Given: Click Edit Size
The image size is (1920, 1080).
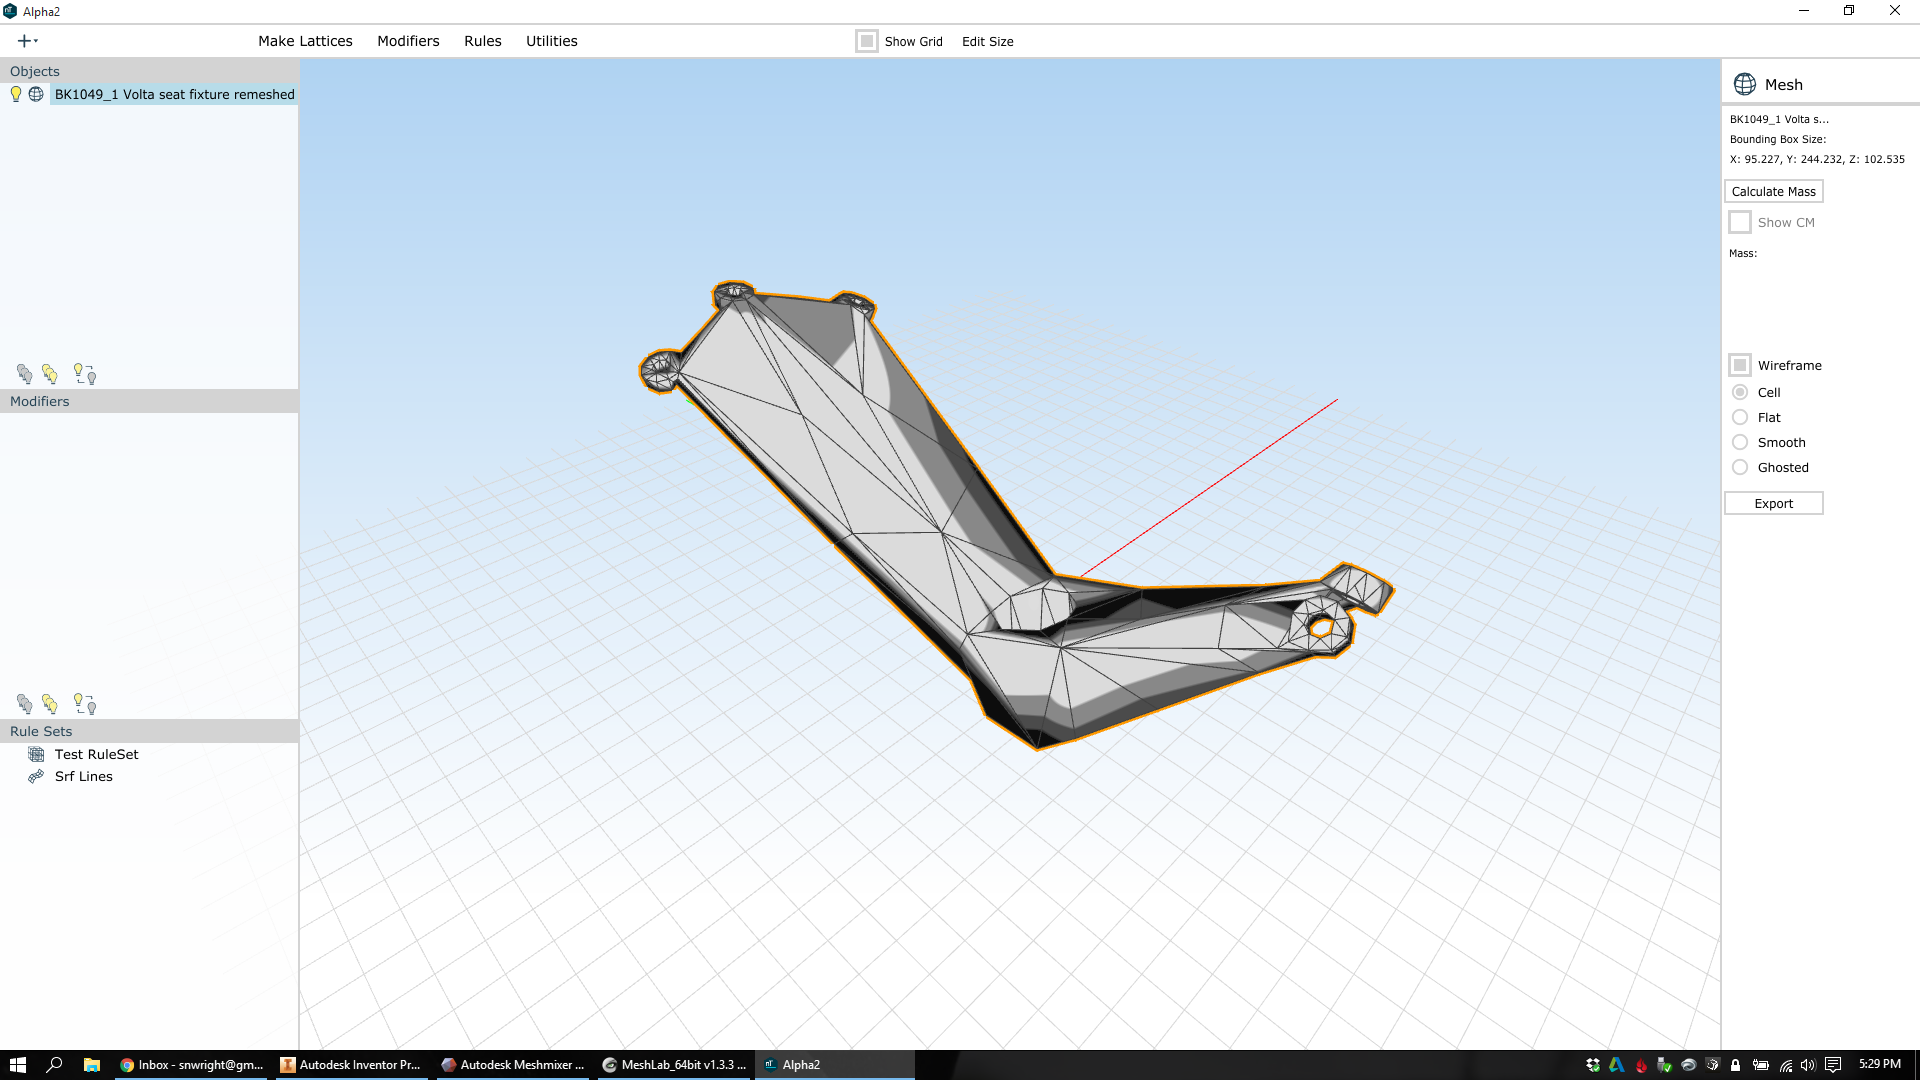Looking at the screenshot, I should (988, 41).
